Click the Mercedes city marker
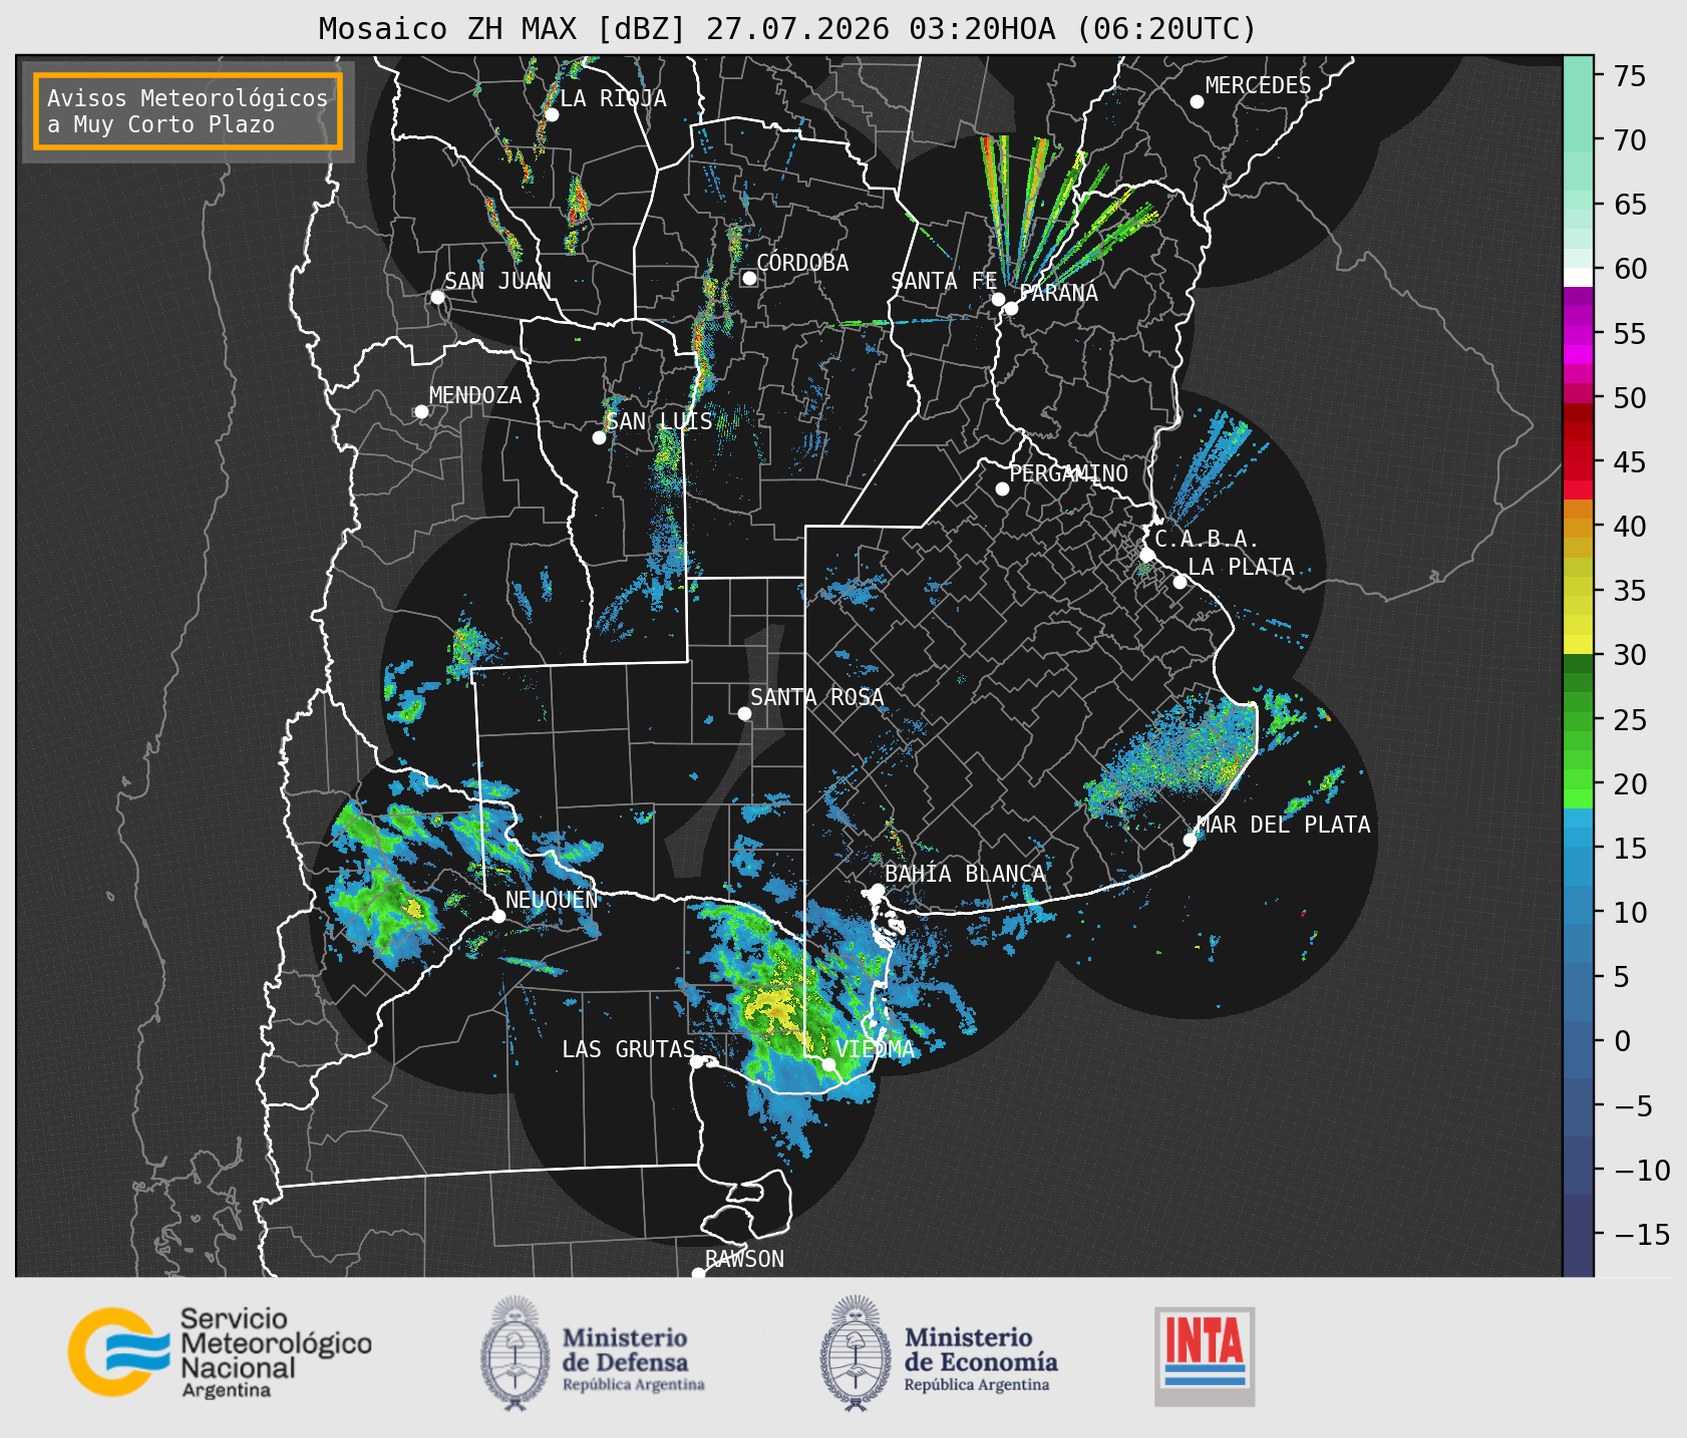 pos(1196,102)
